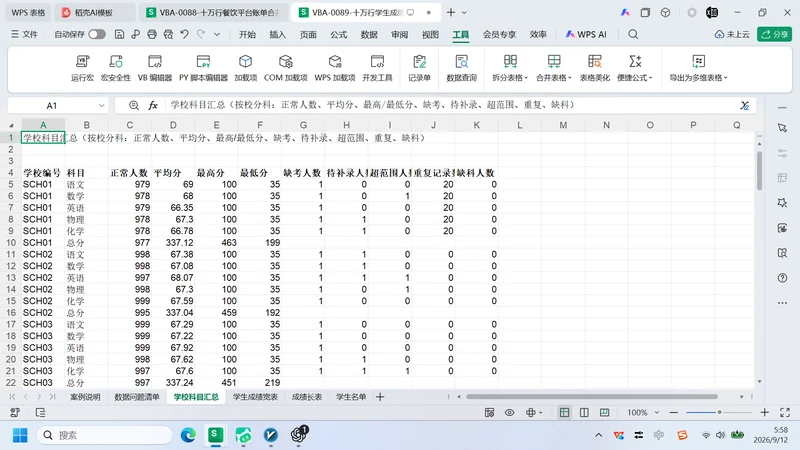
Task: Open the Name Box dropdown arrow
Action: [101, 106]
